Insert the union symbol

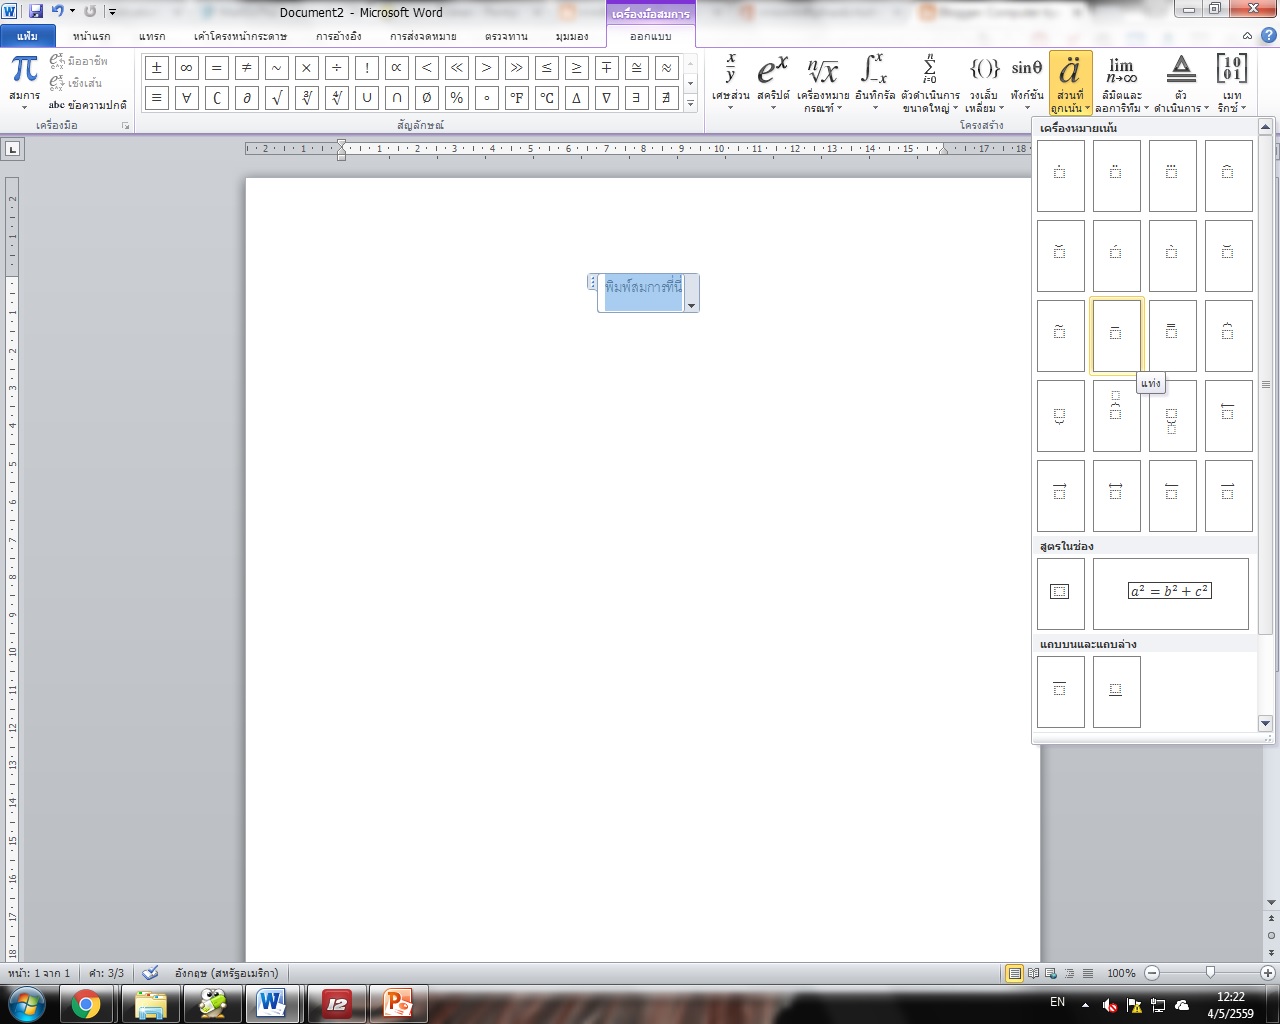(366, 98)
